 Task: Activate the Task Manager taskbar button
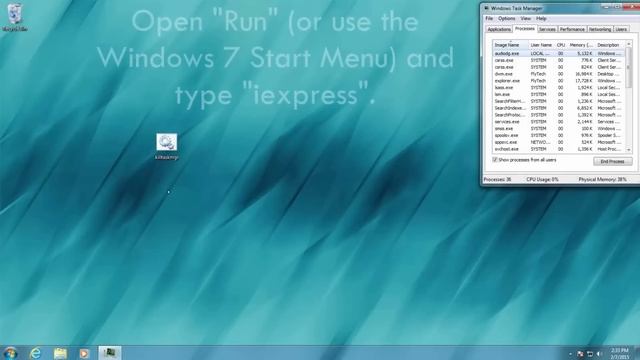pyautogui.click(x=109, y=353)
